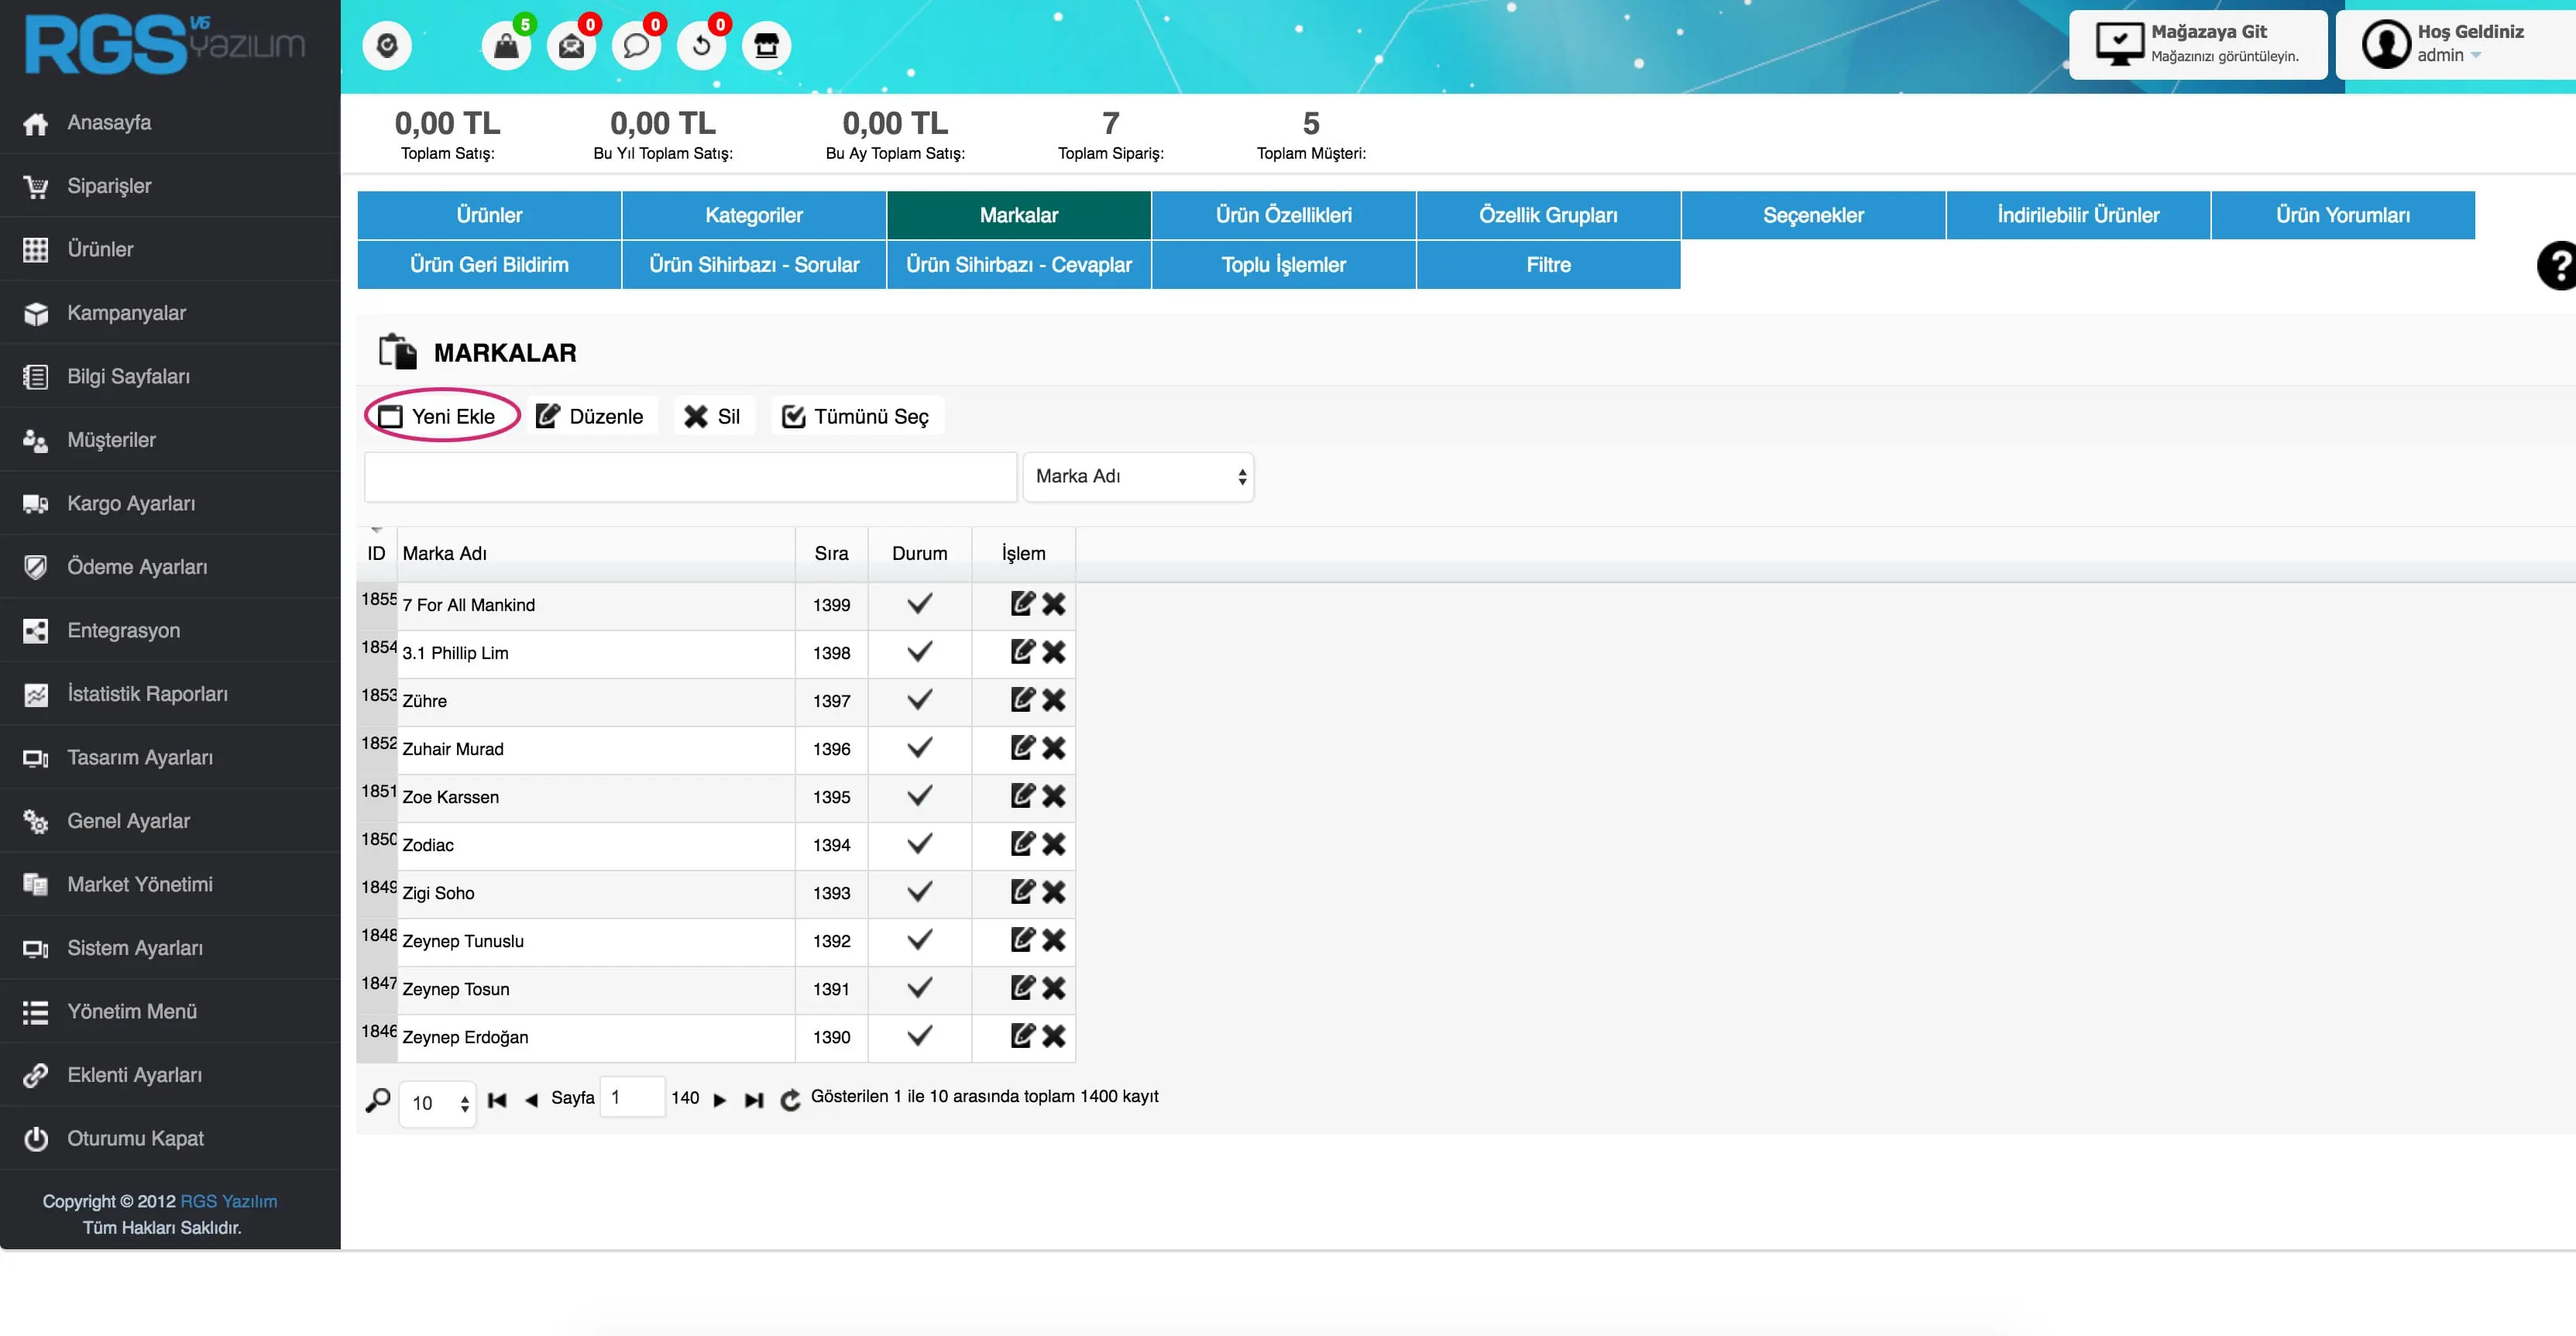Click the shopping bag orders icon in header
2576x1336 pixels.
(506, 46)
